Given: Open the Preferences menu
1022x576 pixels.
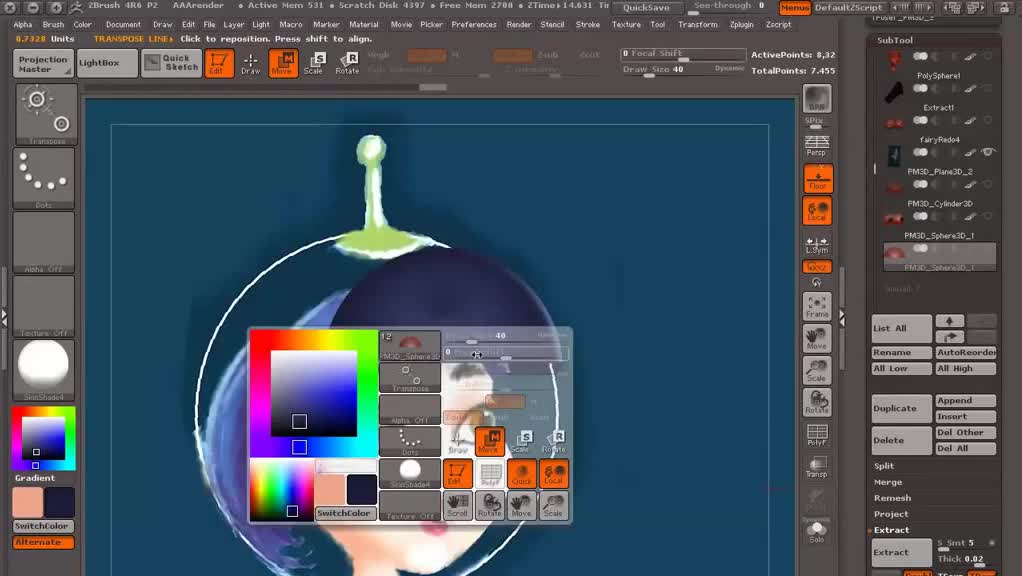Looking at the screenshot, I should [474, 25].
